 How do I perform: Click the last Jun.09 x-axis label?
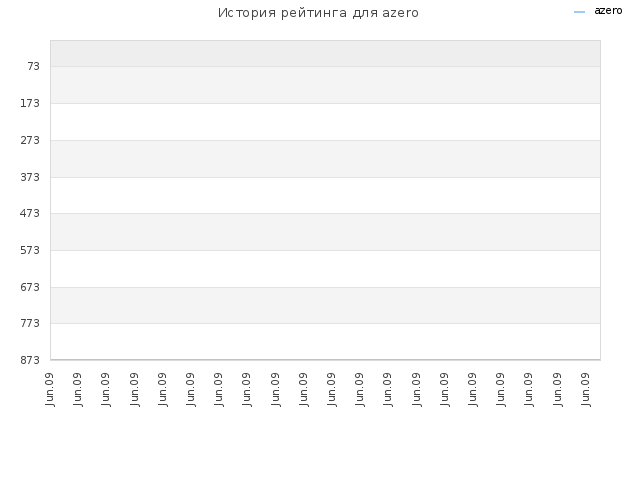(586, 389)
